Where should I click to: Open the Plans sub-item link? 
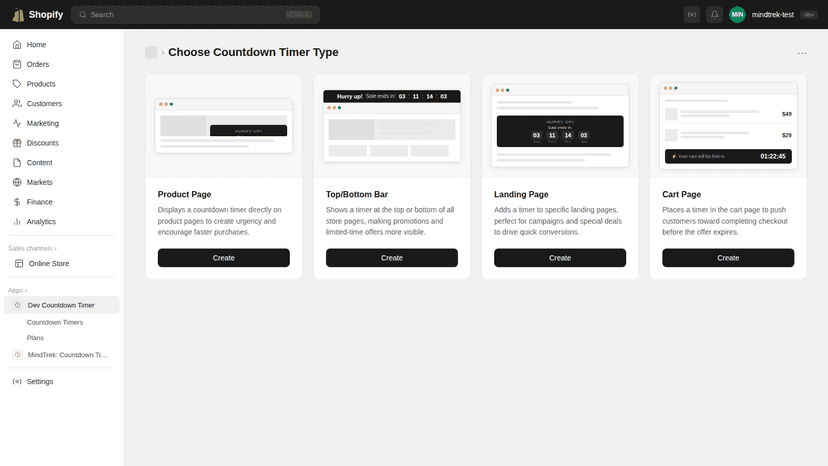[35, 338]
